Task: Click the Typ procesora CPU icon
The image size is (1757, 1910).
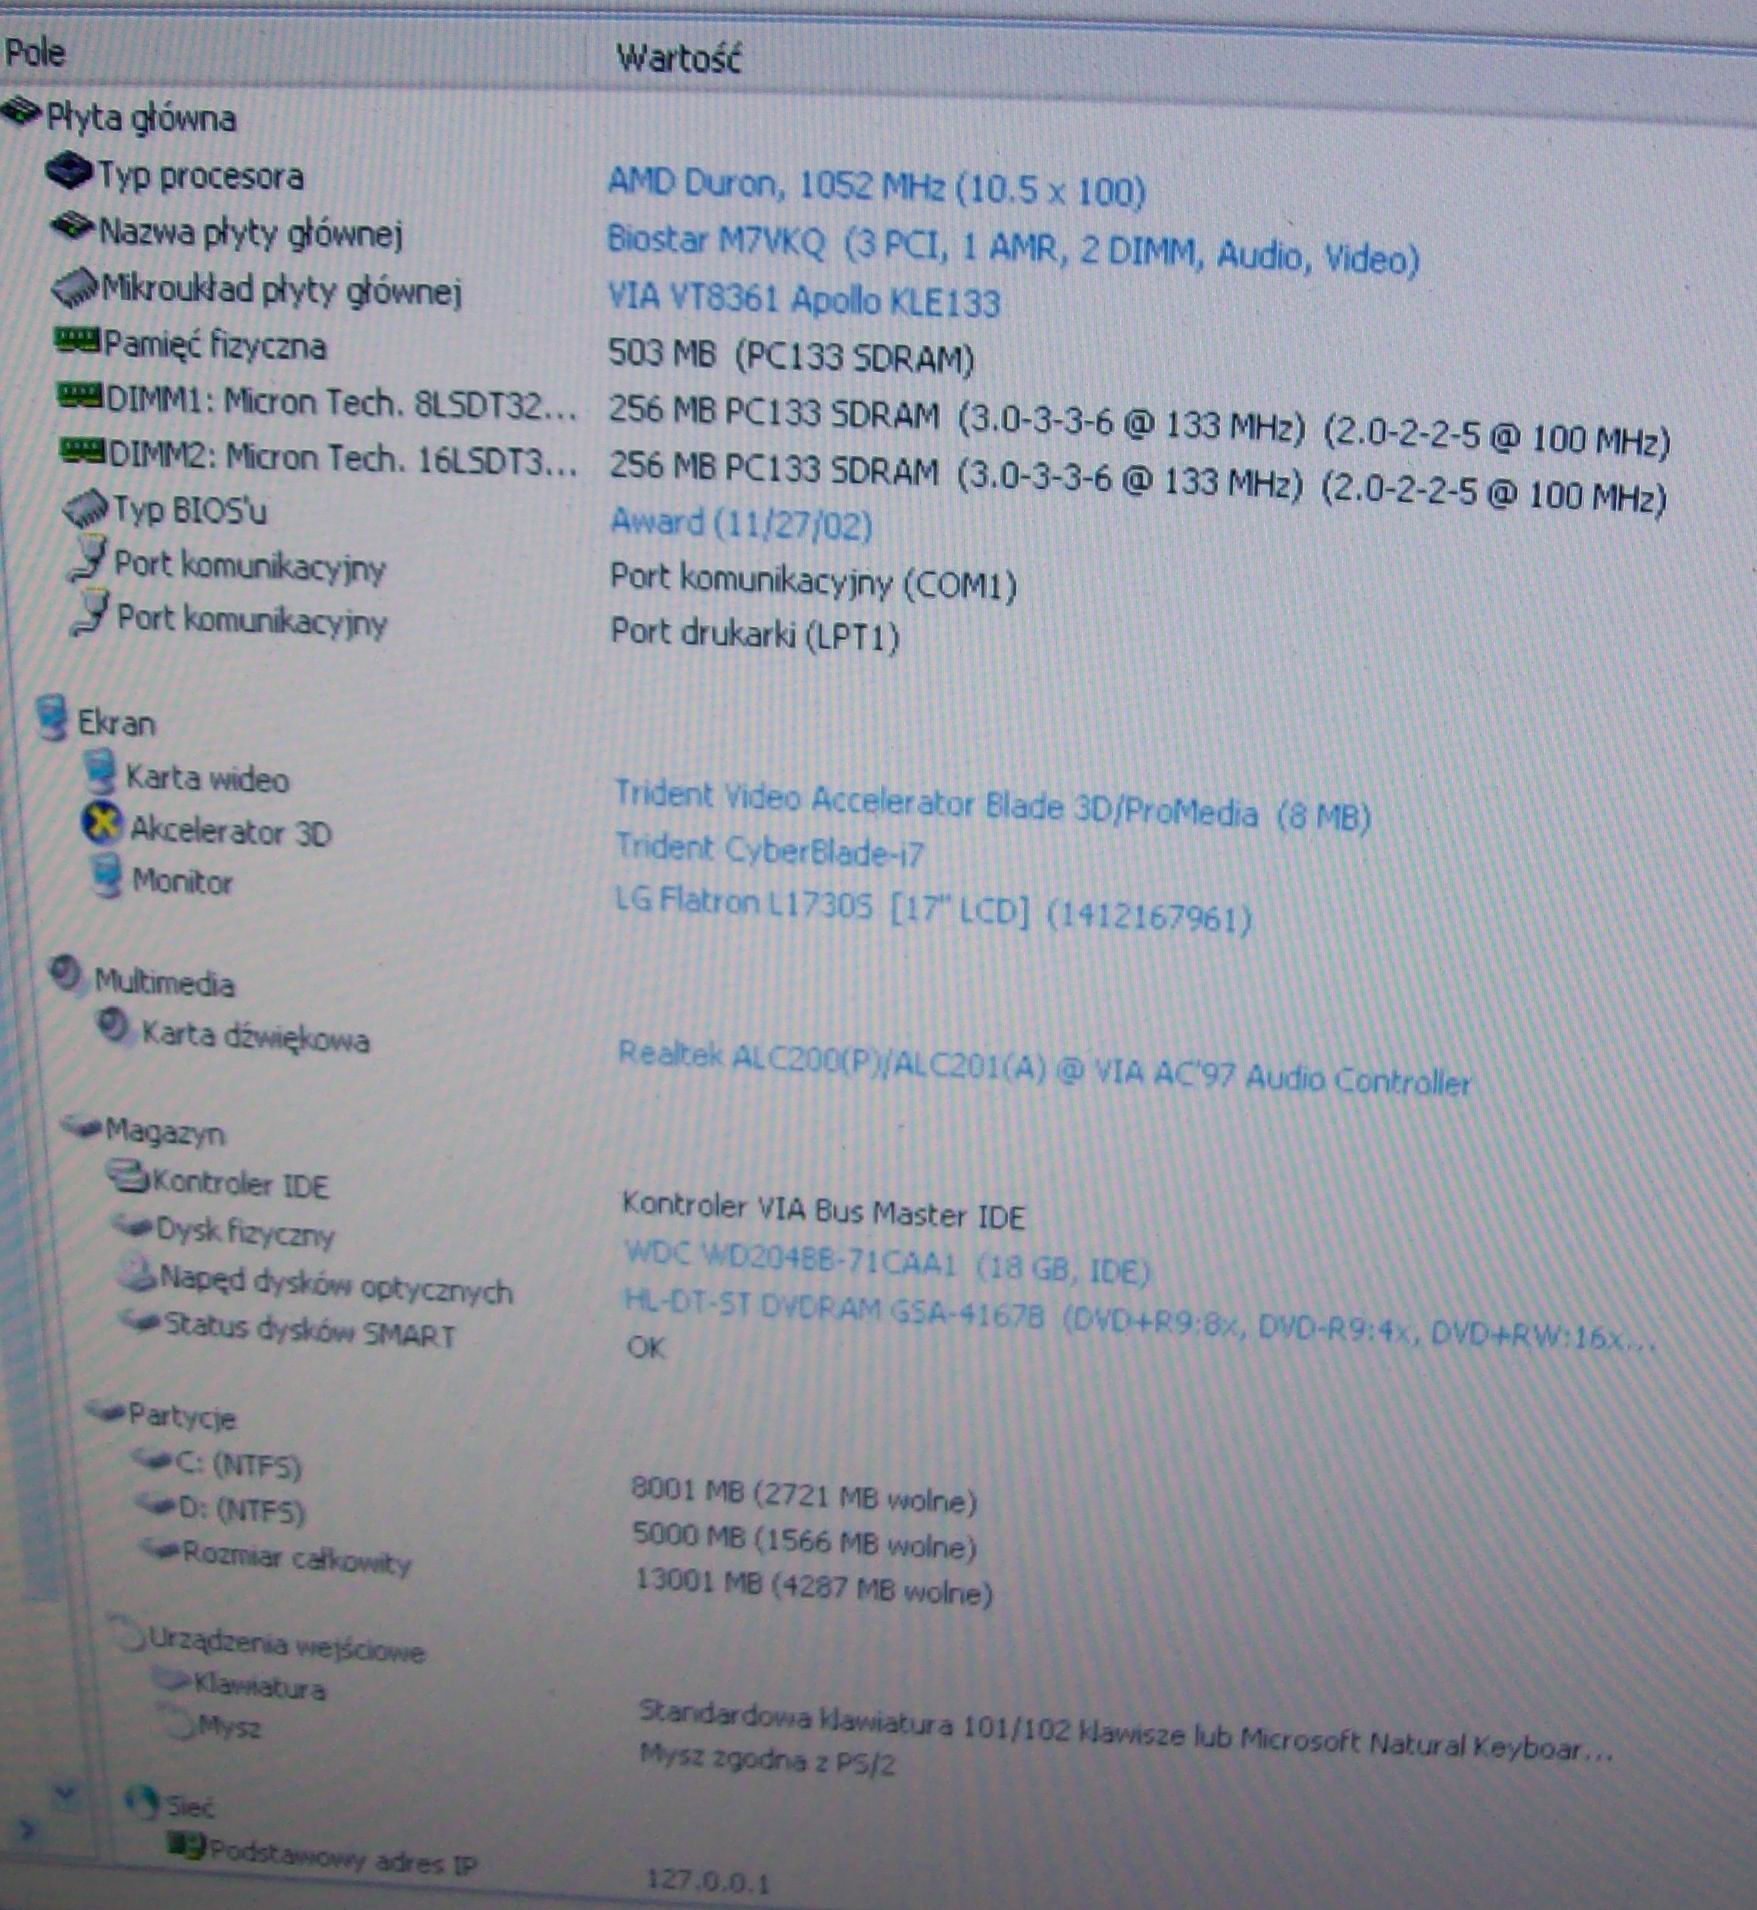Action: pyautogui.click(x=70, y=171)
